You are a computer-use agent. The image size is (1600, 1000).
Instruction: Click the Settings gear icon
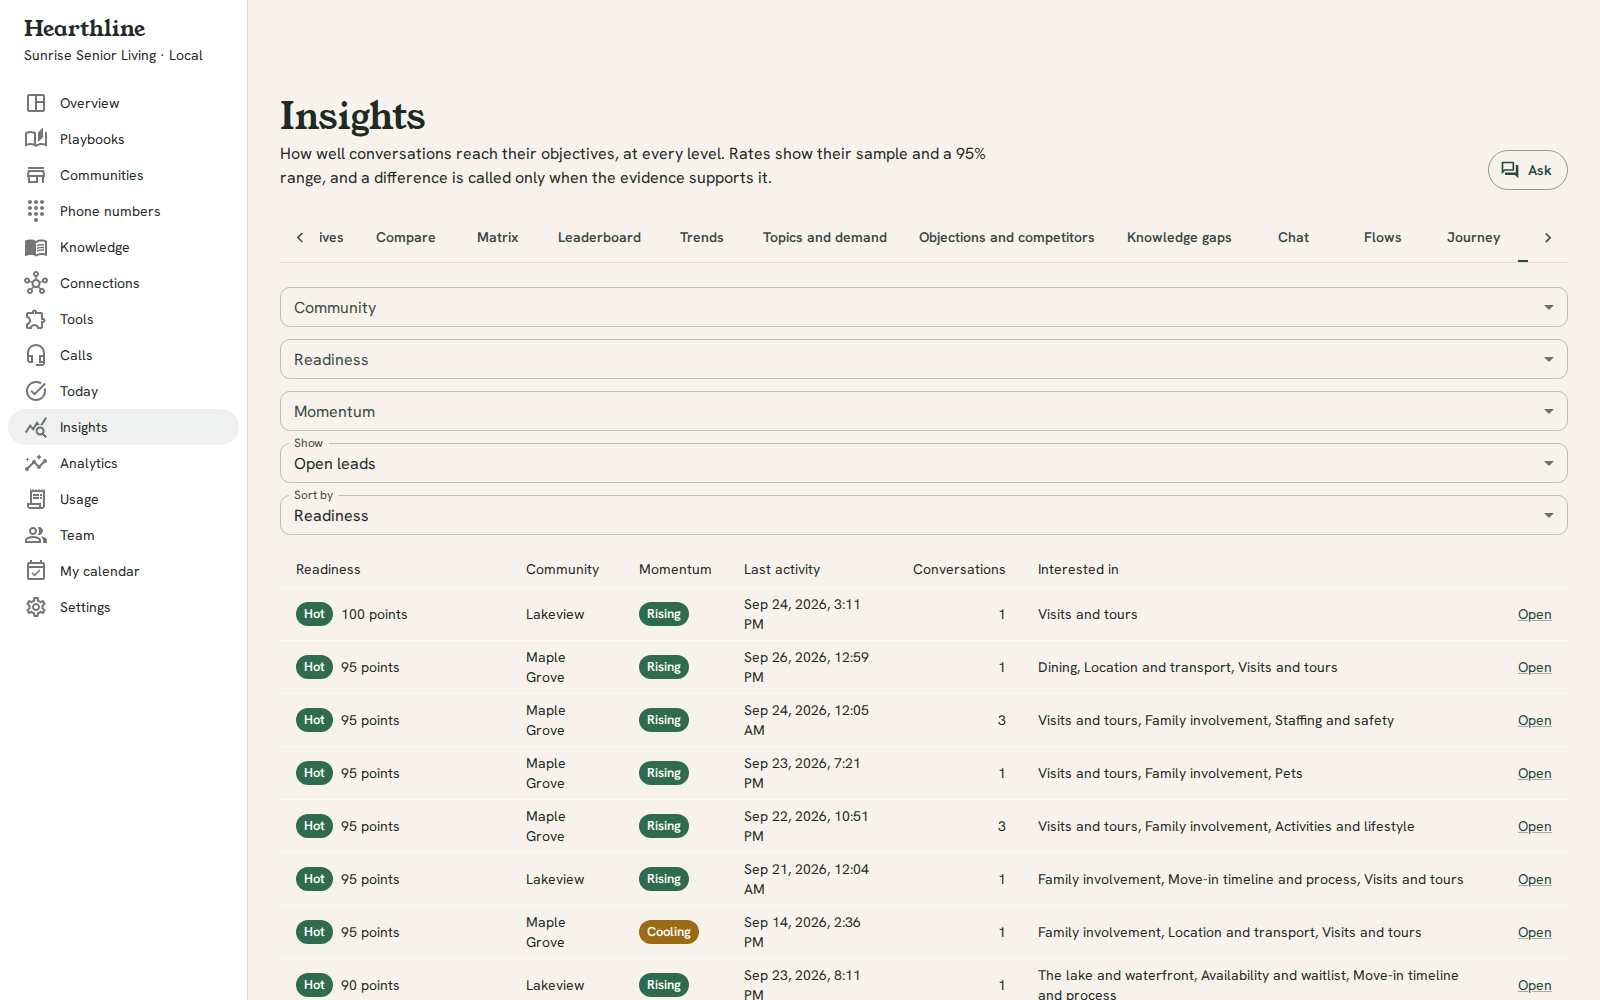coord(36,607)
